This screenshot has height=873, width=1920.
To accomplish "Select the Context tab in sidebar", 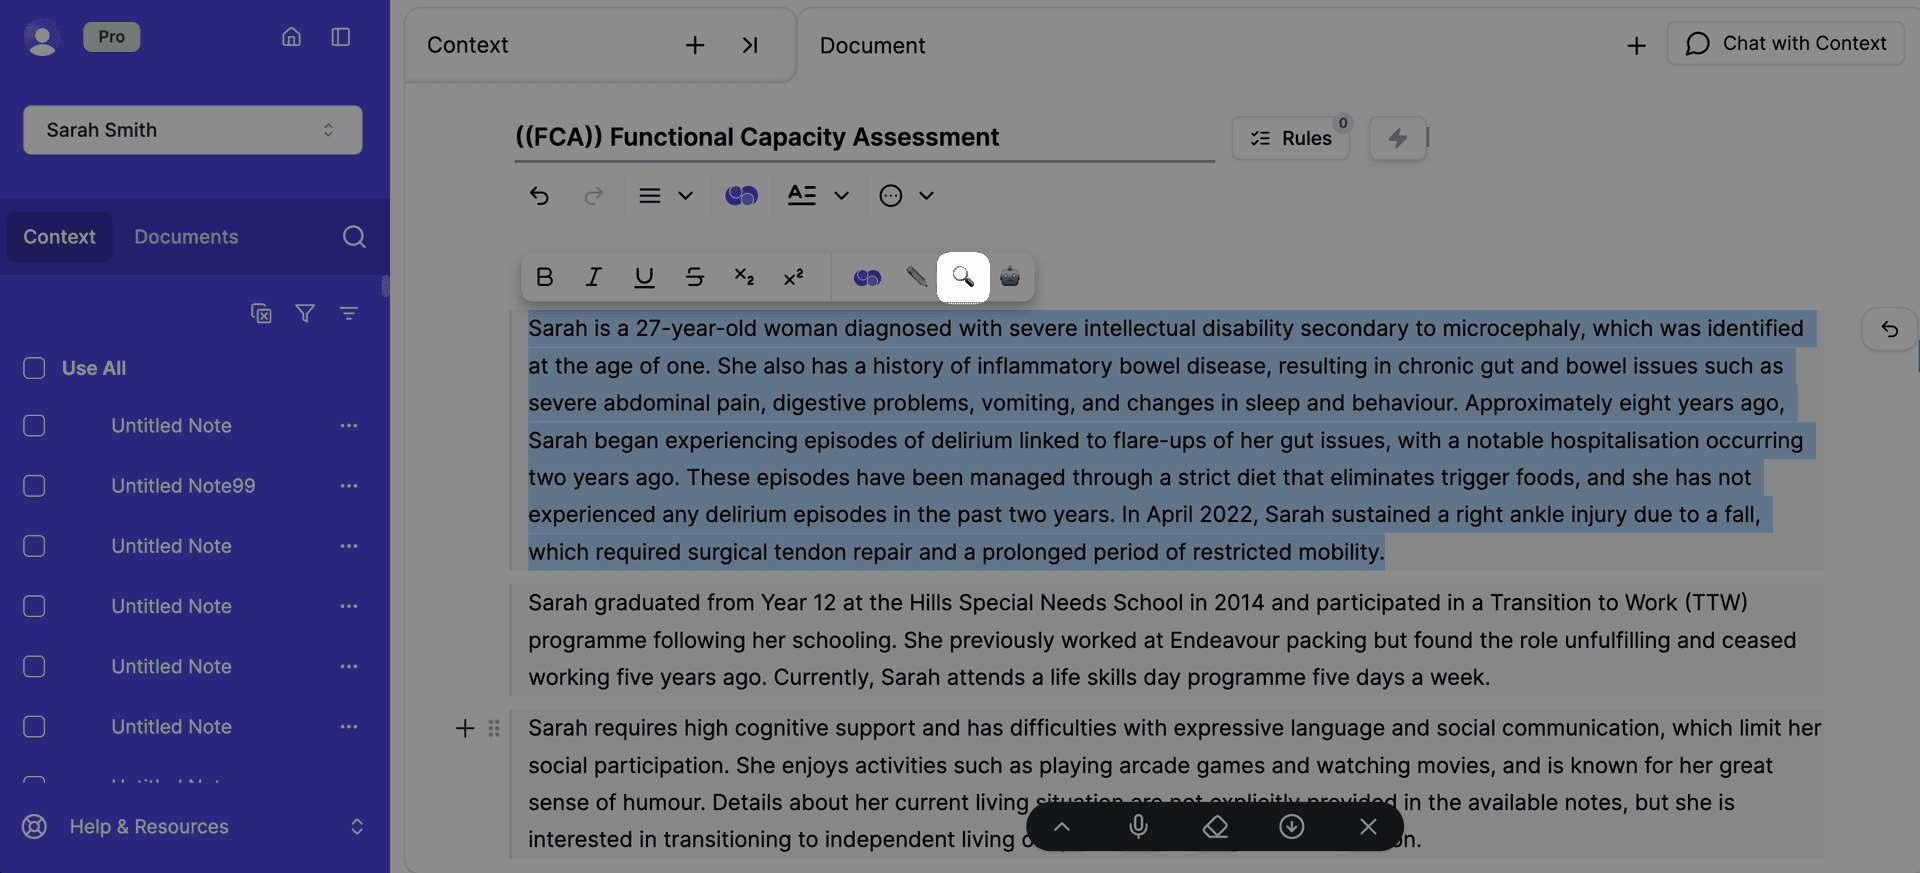I will click(59, 237).
